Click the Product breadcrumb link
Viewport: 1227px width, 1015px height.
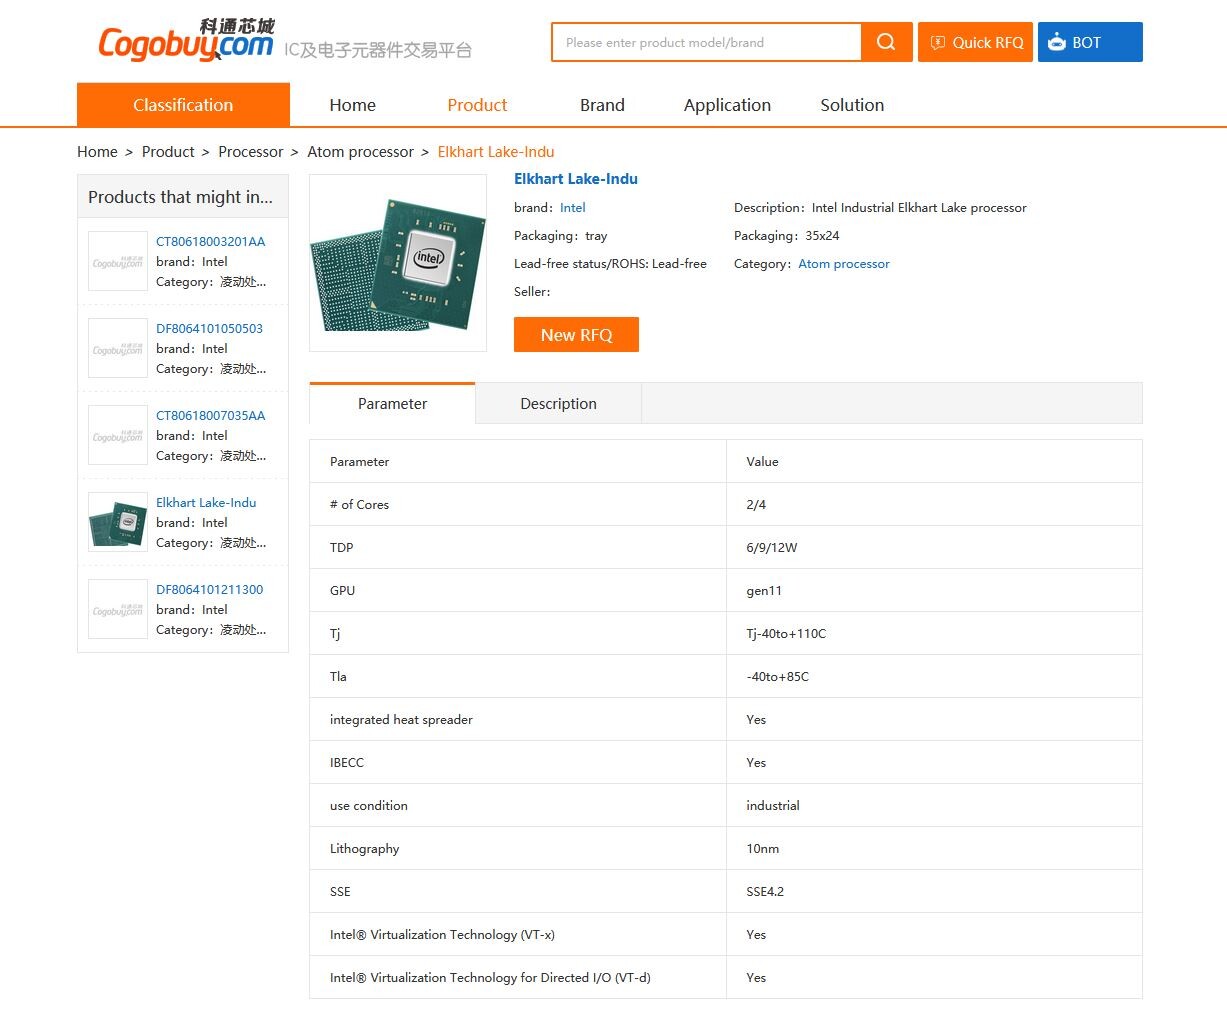pyautogui.click(x=168, y=152)
